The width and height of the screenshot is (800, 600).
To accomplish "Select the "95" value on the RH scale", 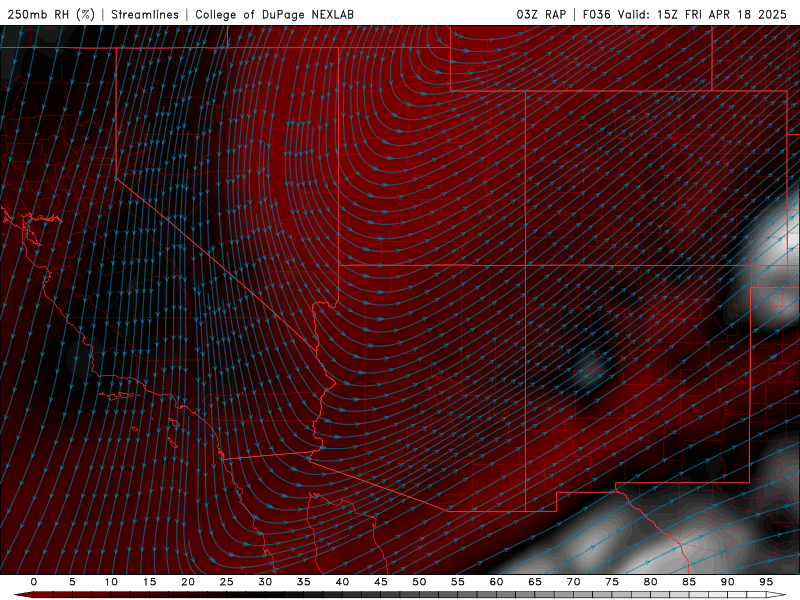I will (766, 582).
